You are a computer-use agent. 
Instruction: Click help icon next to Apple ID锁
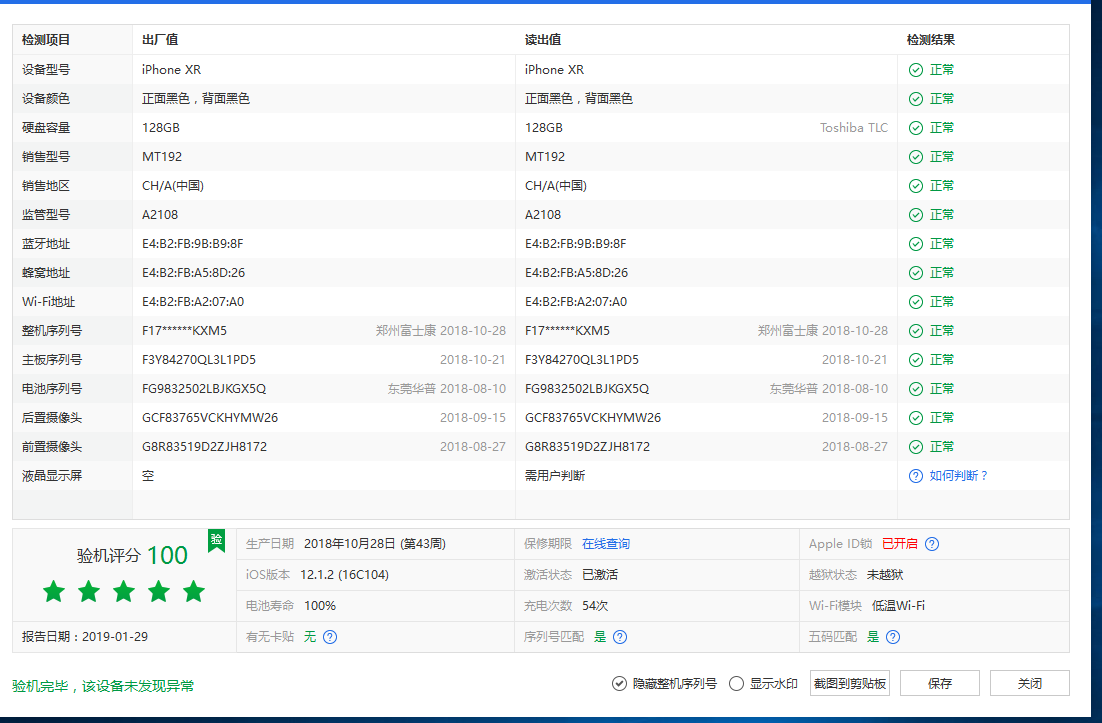932,544
